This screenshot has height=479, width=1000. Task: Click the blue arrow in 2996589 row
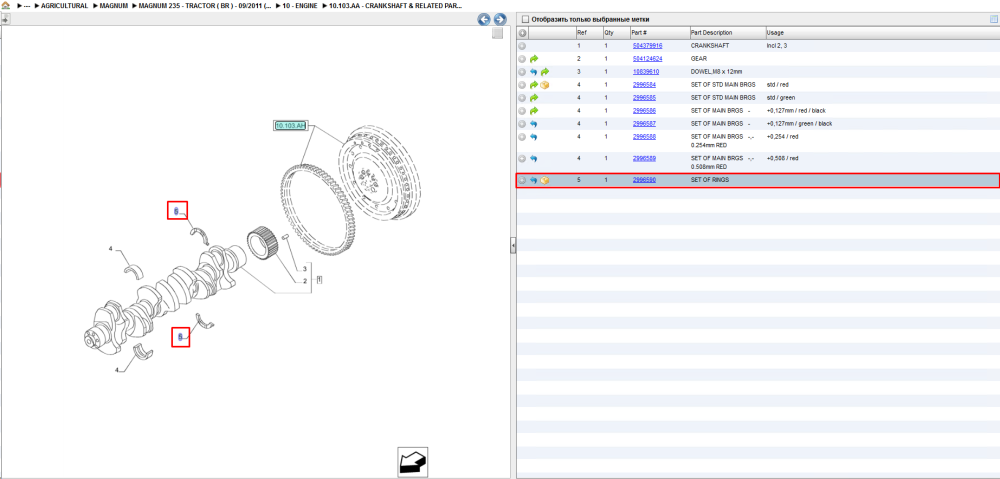[x=534, y=158]
